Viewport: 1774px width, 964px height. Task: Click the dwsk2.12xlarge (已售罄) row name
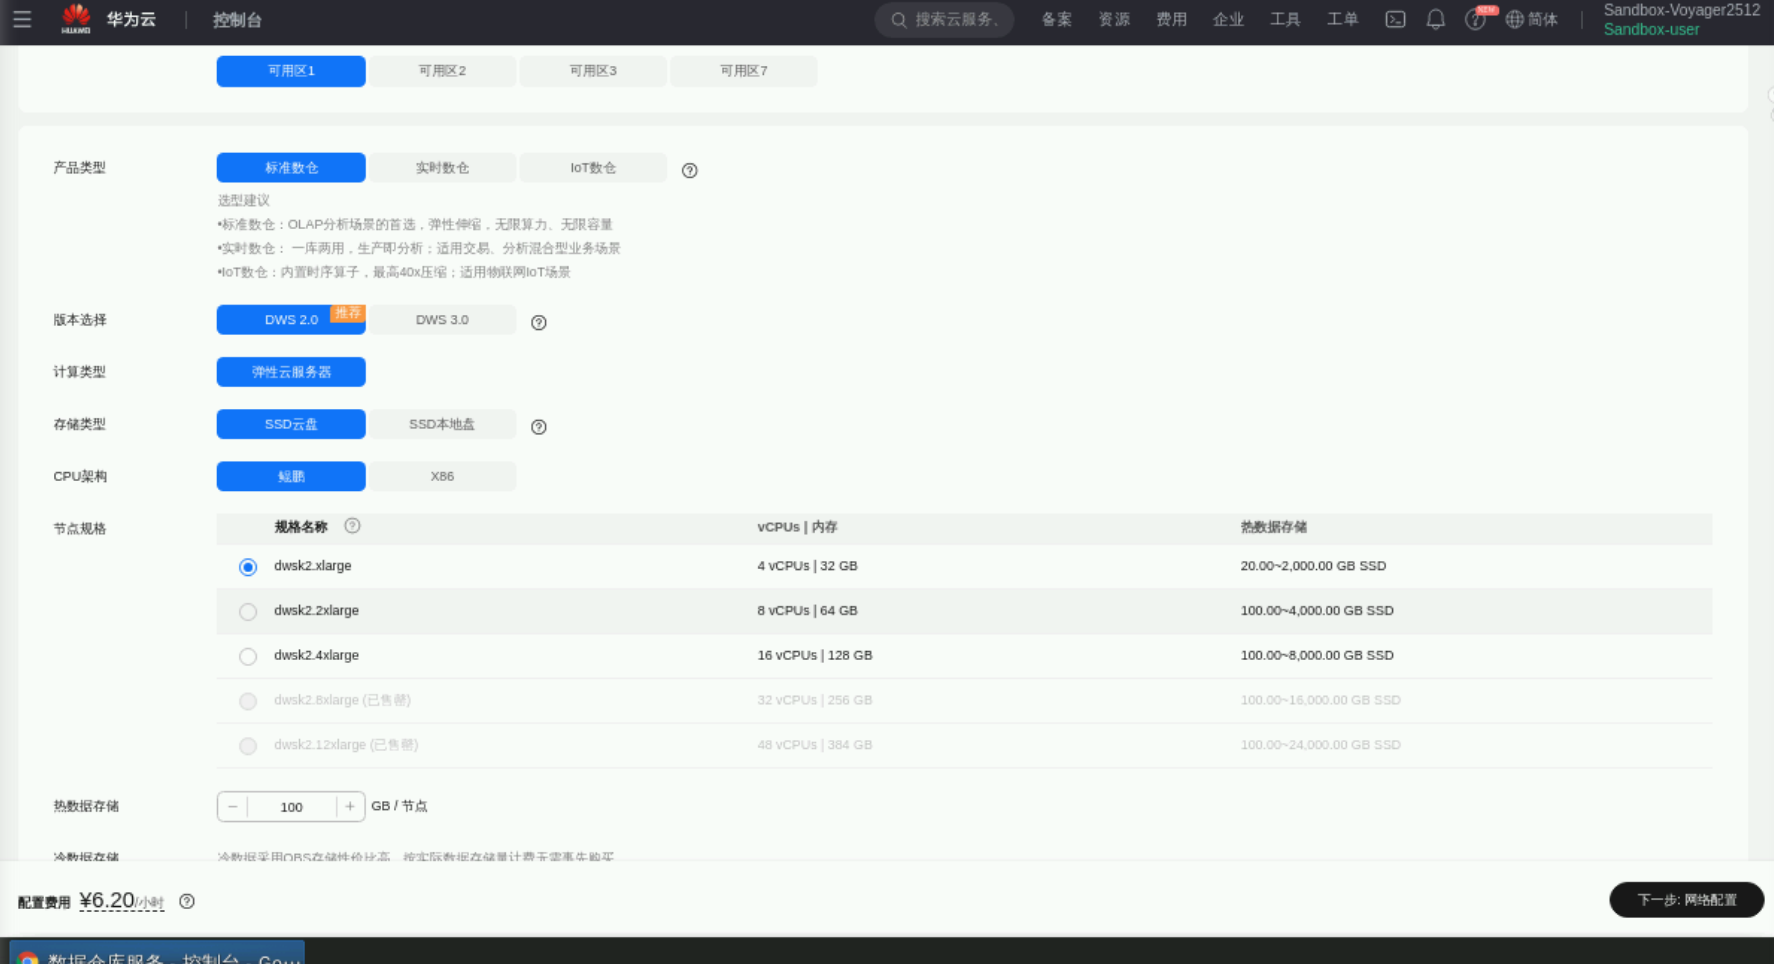coord(346,745)
